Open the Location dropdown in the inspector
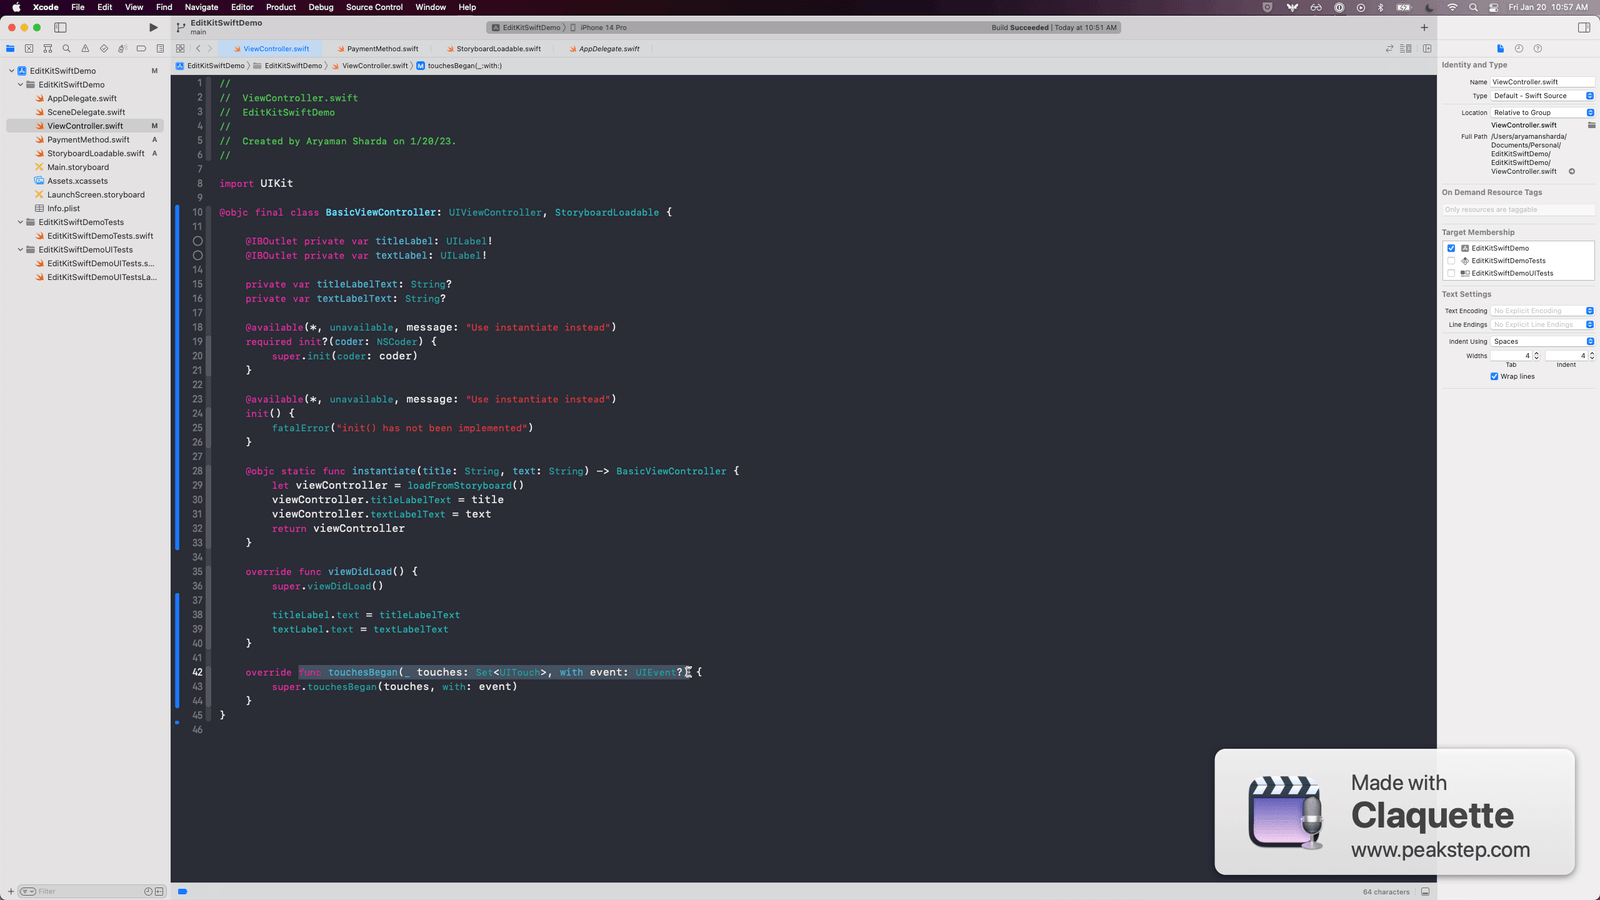The image size is (1600, 900). pyautogui.click(x=1540, y=112)
